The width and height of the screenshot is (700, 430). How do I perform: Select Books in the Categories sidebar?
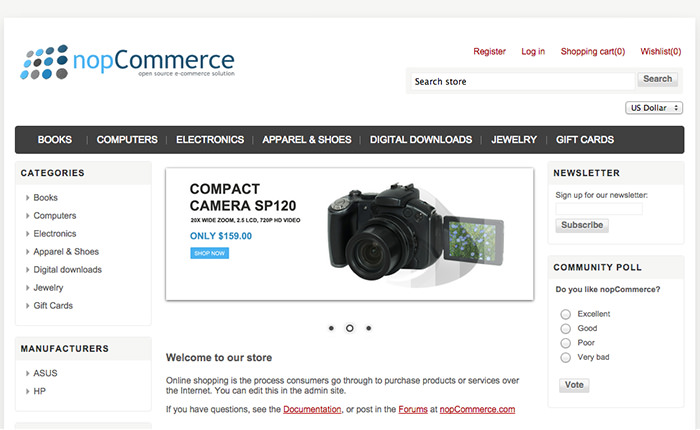(x=46, y=197)
